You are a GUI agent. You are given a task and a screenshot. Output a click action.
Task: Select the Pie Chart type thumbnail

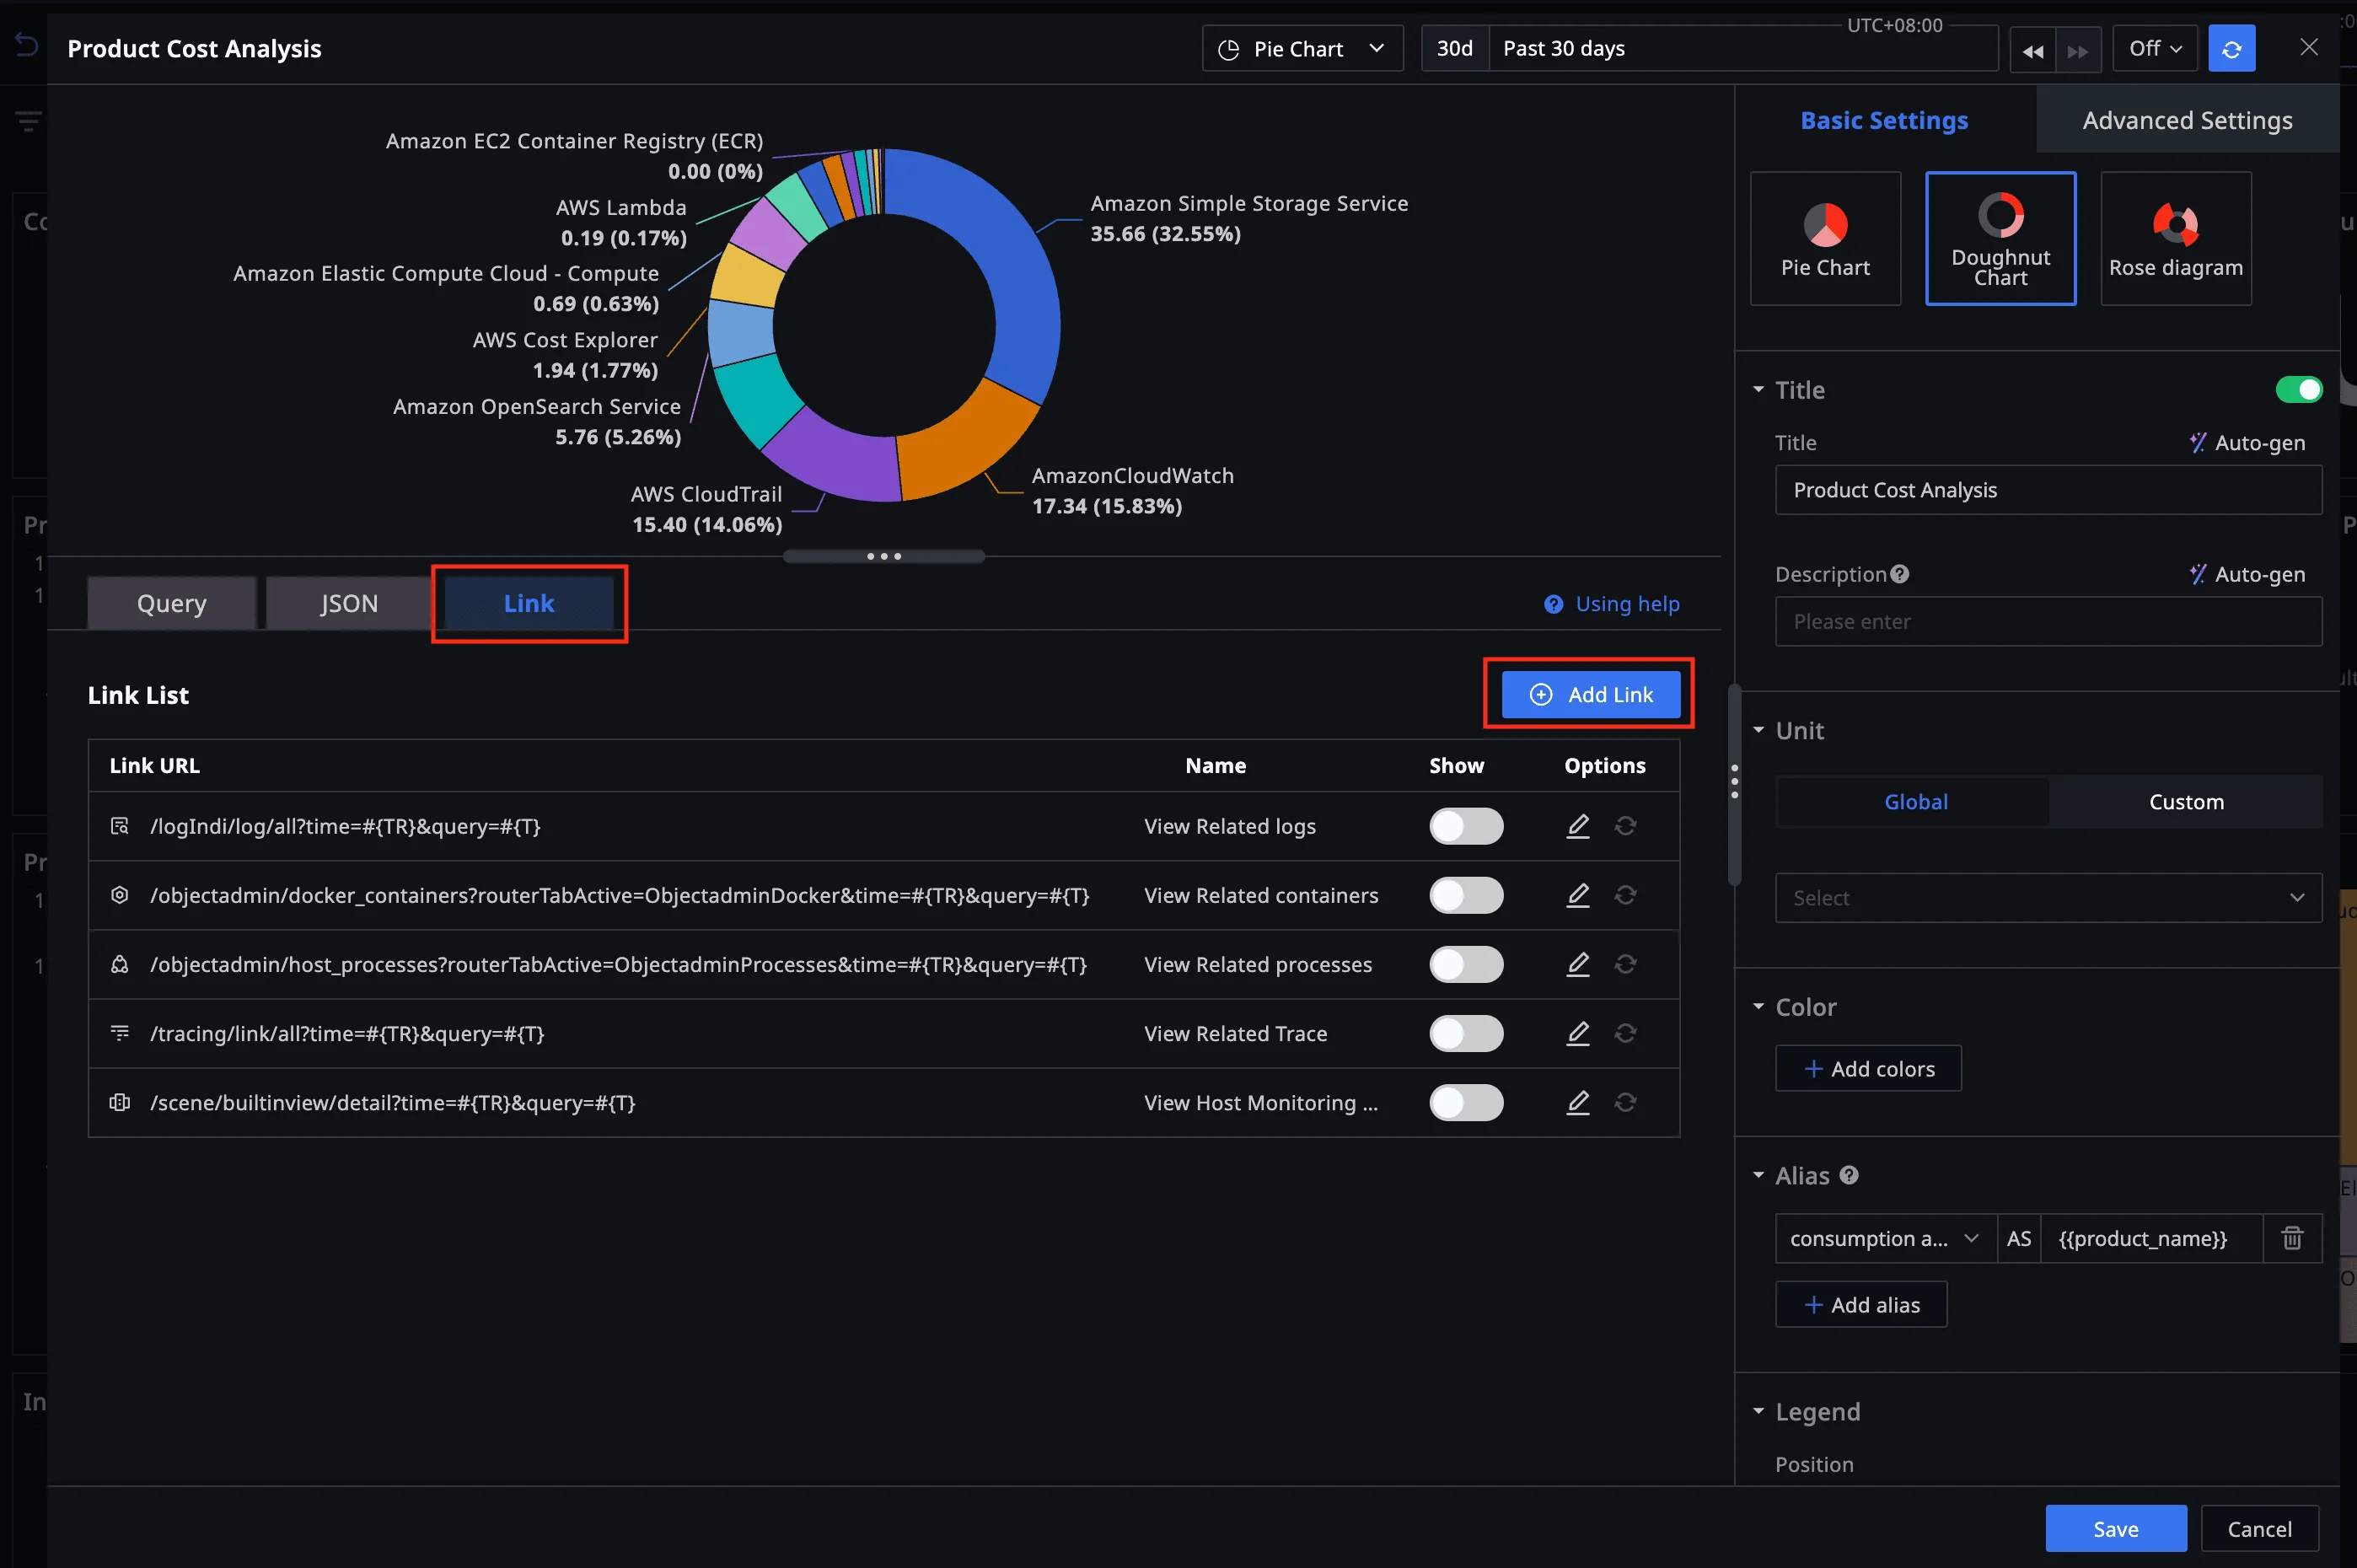[1824, 238]
